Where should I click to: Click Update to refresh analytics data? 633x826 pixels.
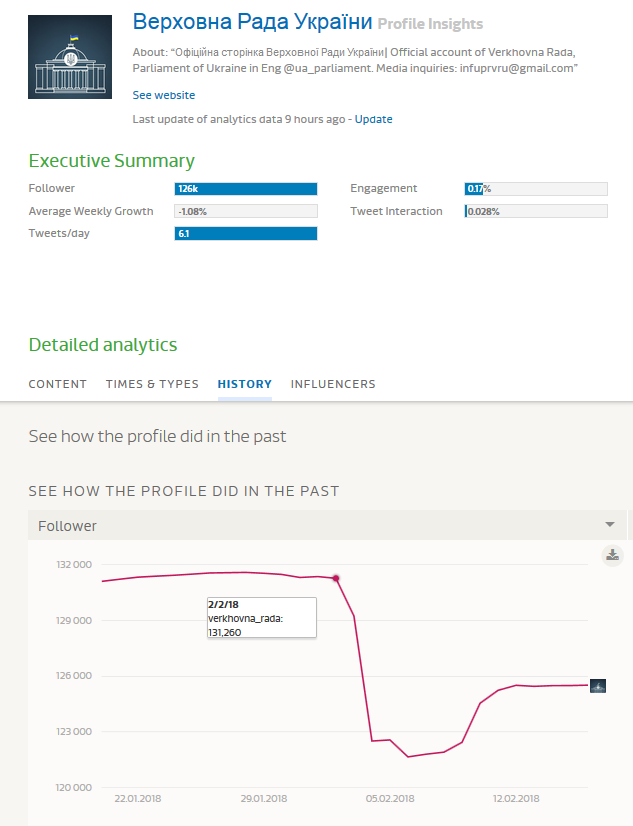click(374, 119)
